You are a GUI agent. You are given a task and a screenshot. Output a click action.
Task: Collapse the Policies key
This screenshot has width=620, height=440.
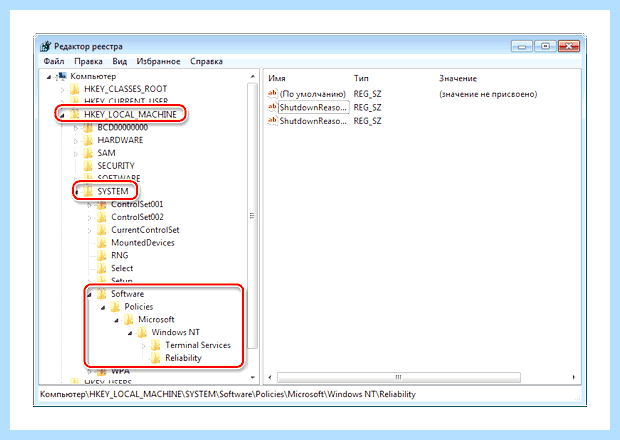pyautogui.click(x=103, y=307)
